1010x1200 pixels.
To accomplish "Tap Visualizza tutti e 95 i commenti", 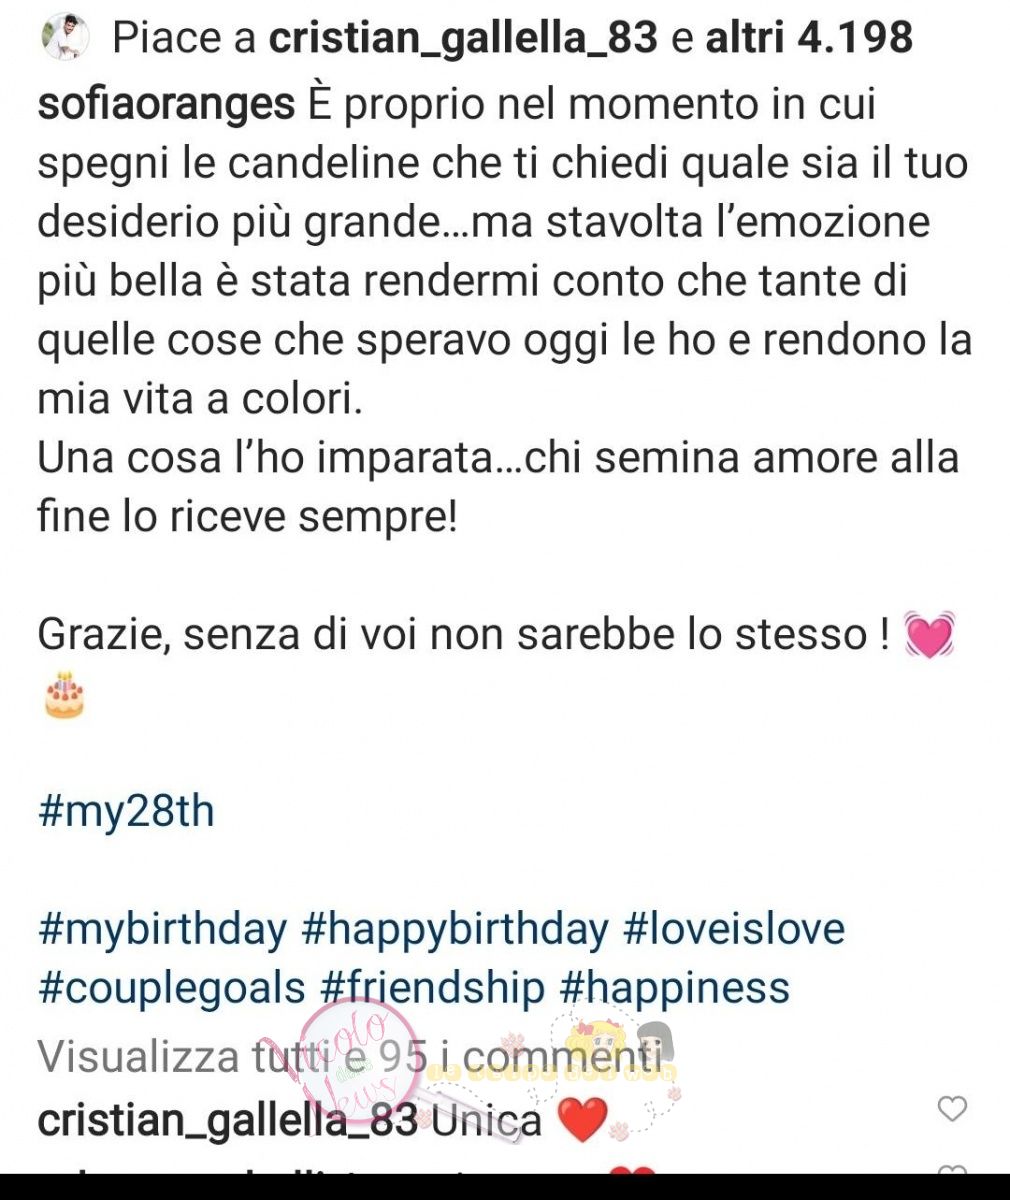I will coord(350,1055).
